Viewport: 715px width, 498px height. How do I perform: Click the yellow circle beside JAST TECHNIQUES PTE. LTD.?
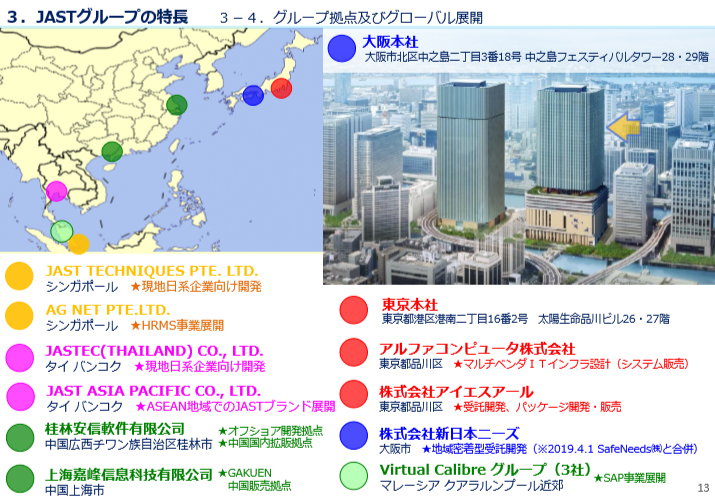(19, 276)
